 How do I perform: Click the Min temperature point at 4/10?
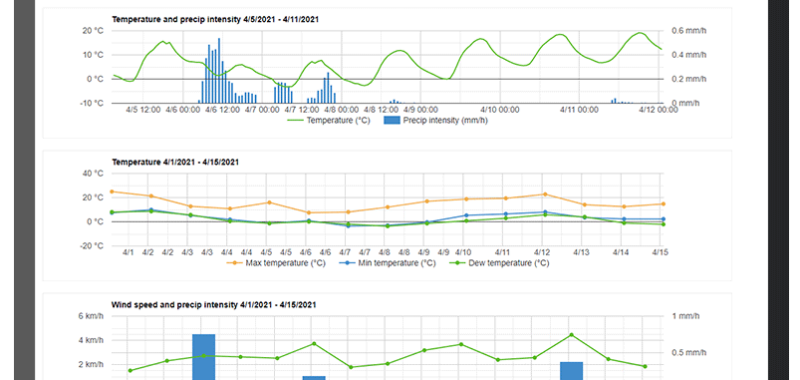[x=466, y=215]
